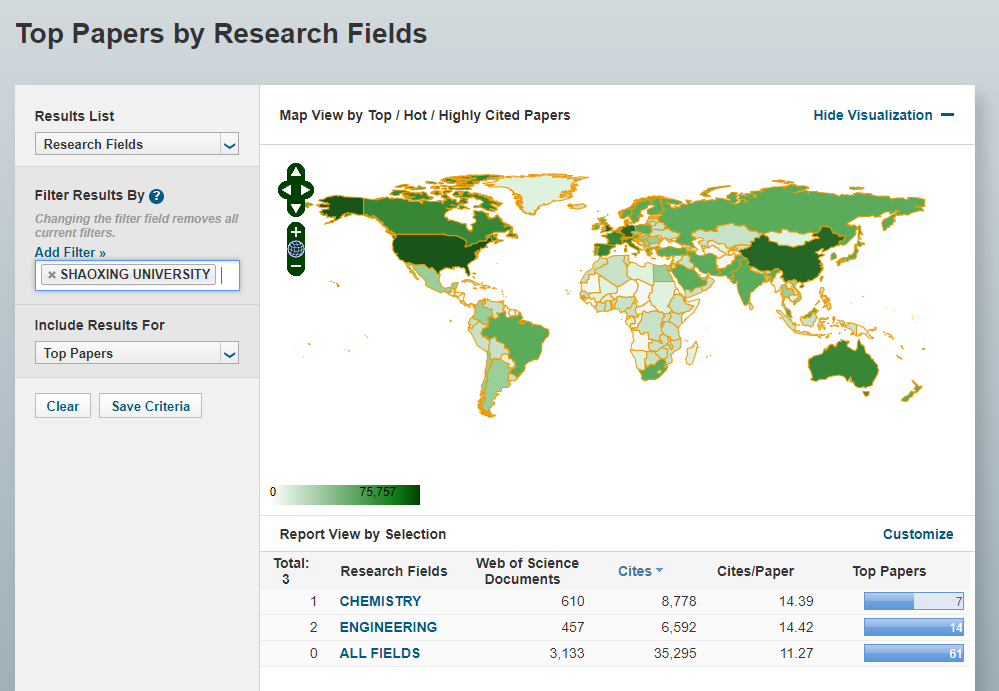Open the Customize report link
Image resolution: width=999 pixels, height=691 pixels.
tap(917, 534)
